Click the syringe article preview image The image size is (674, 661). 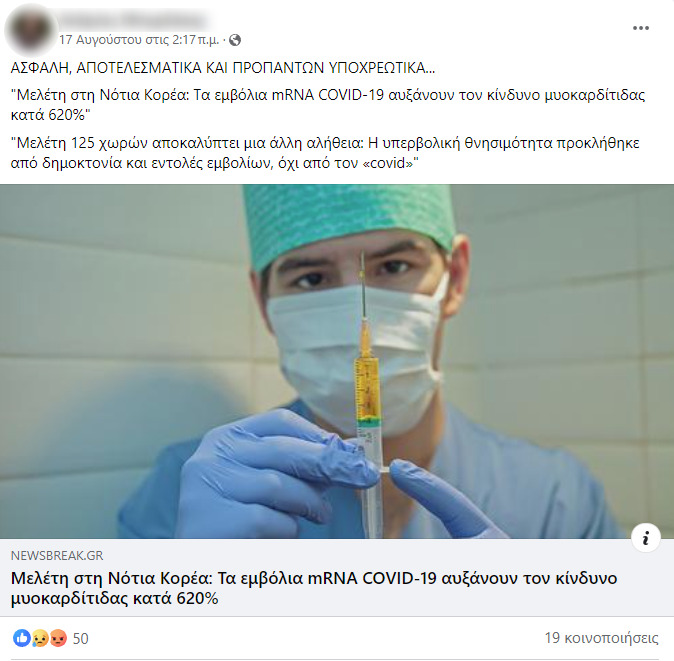point(337,361)
